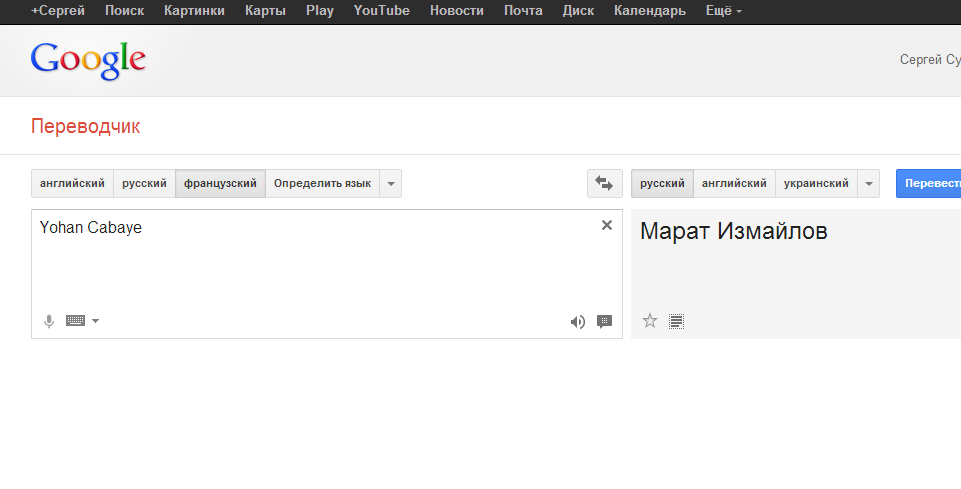Viewport: 961px width, 489px height.
Task: Open Новости in top bar
Action: point(457,11)
